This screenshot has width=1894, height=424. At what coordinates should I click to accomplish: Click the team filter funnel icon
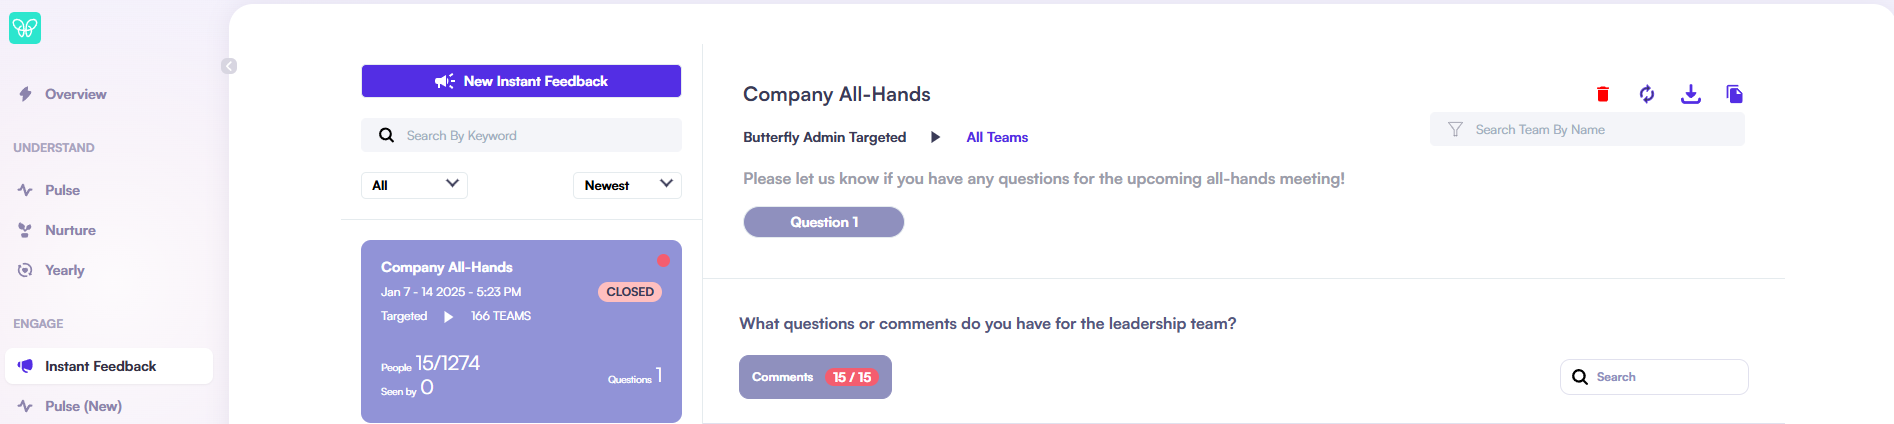pos(1455,130)
